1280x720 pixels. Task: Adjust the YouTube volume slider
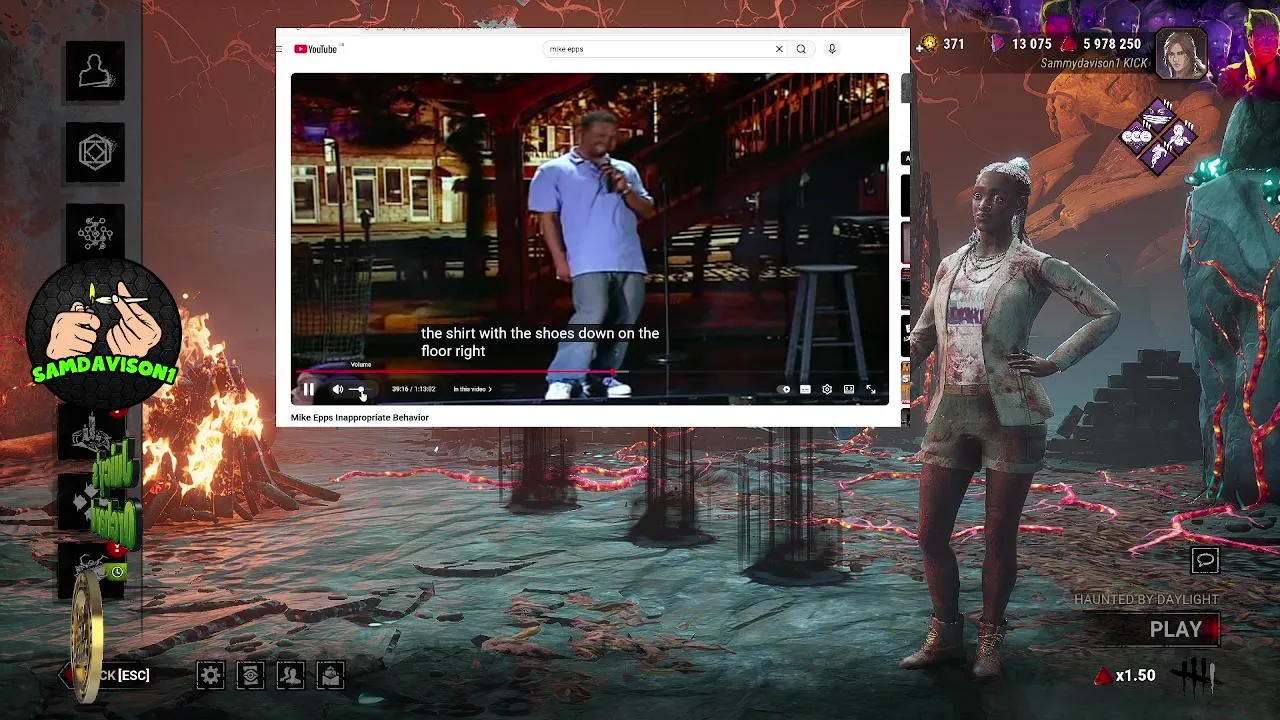[358, 390]
